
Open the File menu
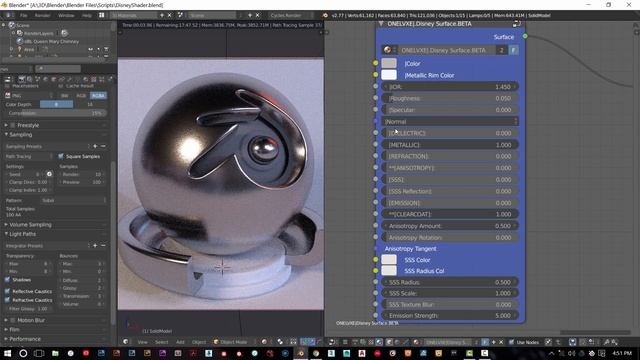pyautogui.click(x=24, y=15)
